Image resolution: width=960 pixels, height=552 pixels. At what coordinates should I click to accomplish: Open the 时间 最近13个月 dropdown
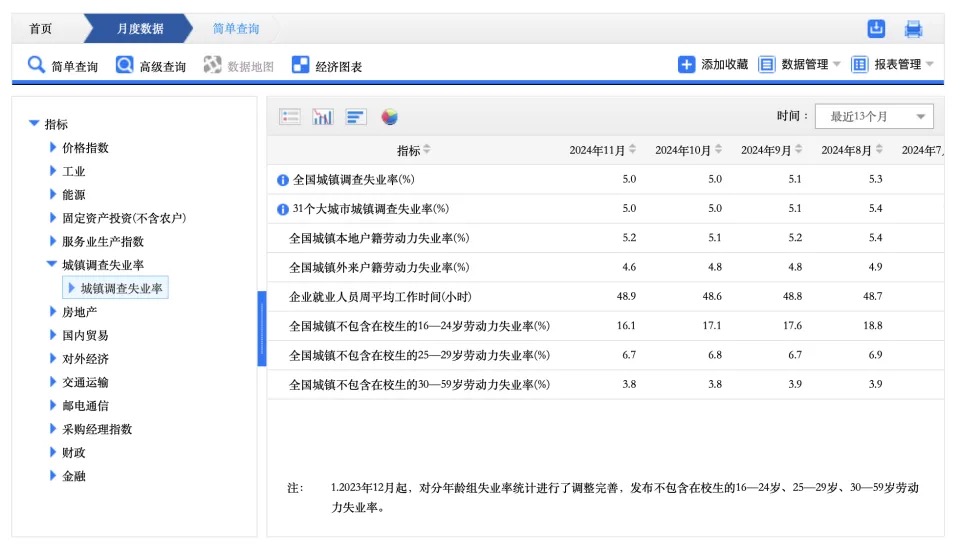(x=874, y=117)
